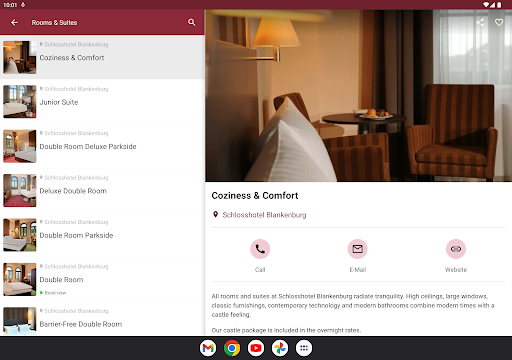Open Gmail from the dock
This screenshot has width=512, height=360.
coord(208,348)
